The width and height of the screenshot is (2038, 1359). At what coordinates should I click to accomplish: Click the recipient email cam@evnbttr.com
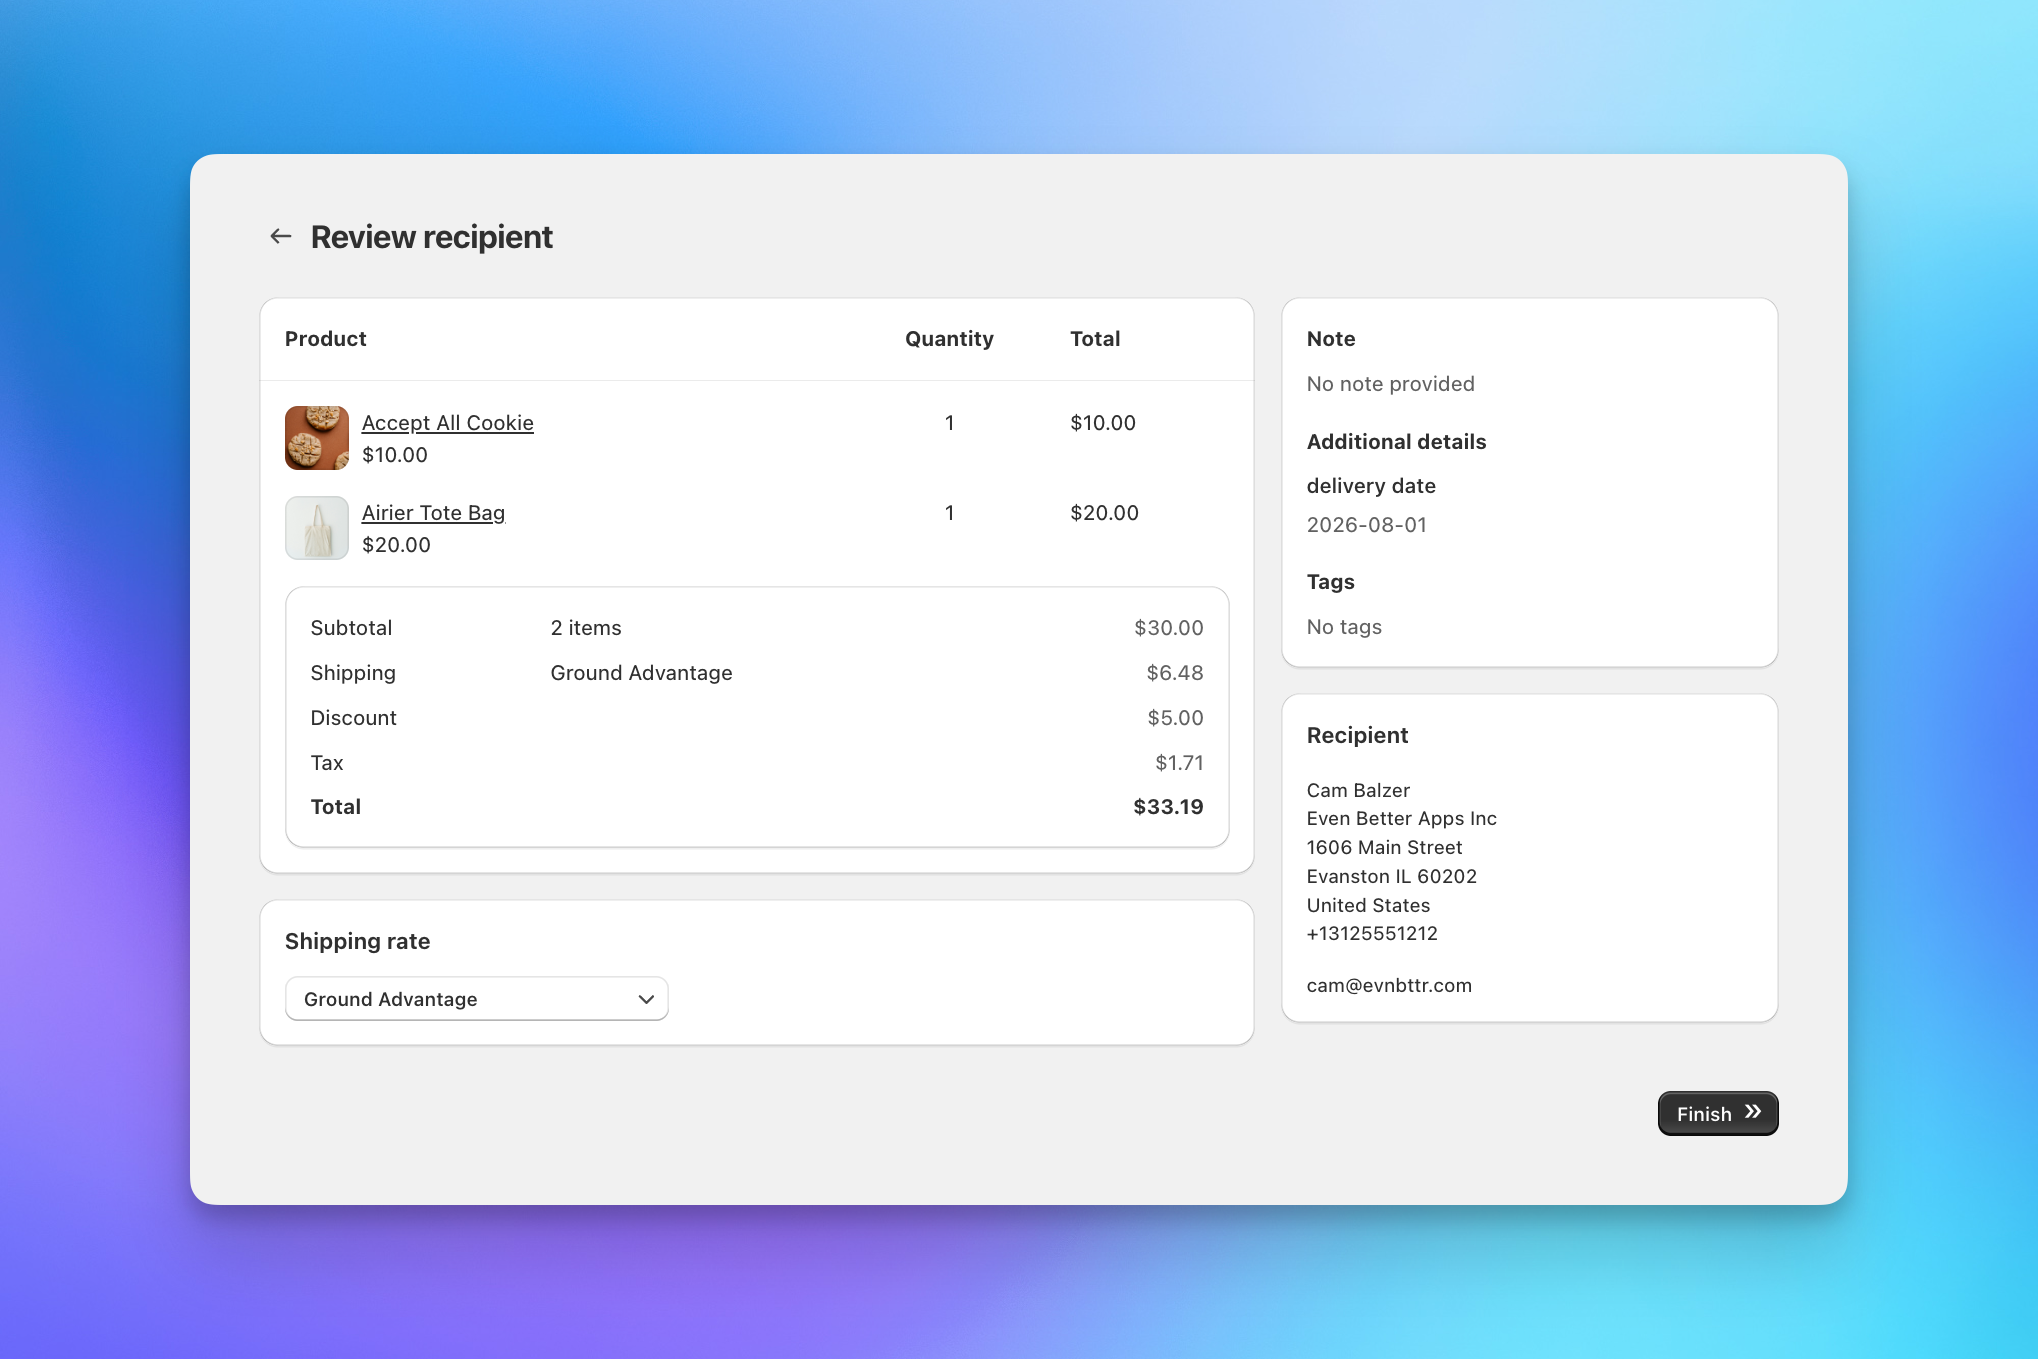click(x=1389, y=986)
